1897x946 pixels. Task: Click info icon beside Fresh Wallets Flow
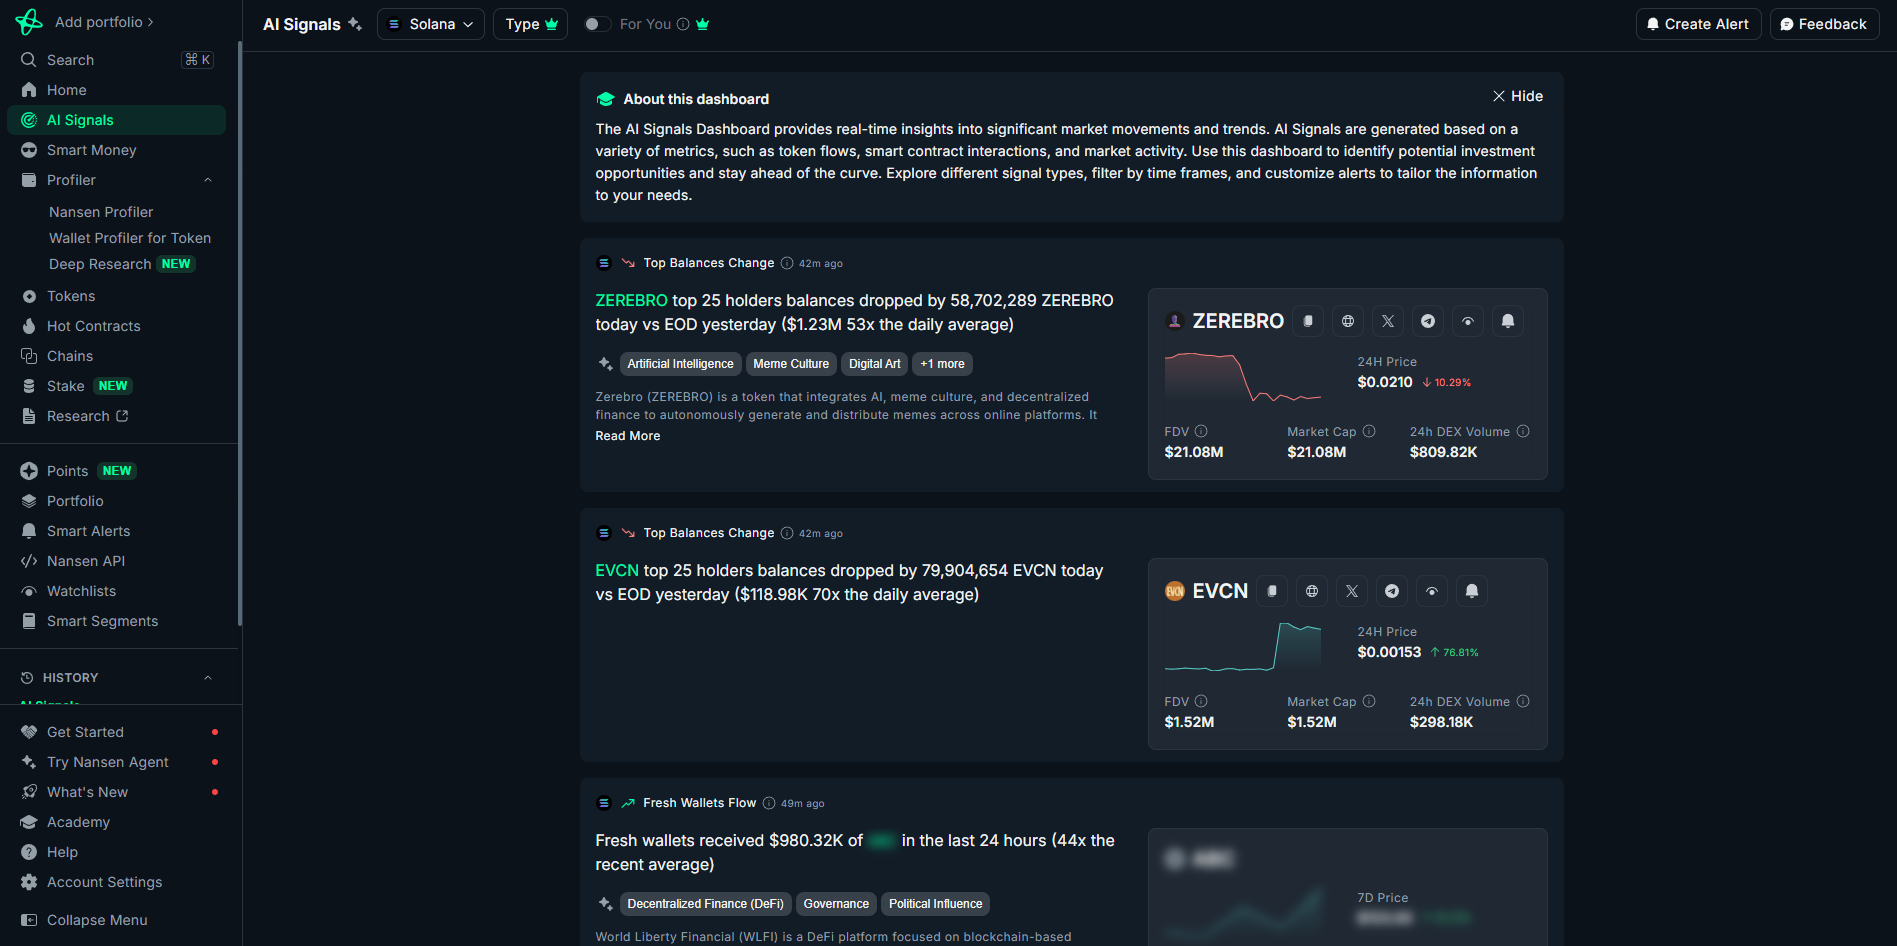pyautogui.click(x=769, y=803)
